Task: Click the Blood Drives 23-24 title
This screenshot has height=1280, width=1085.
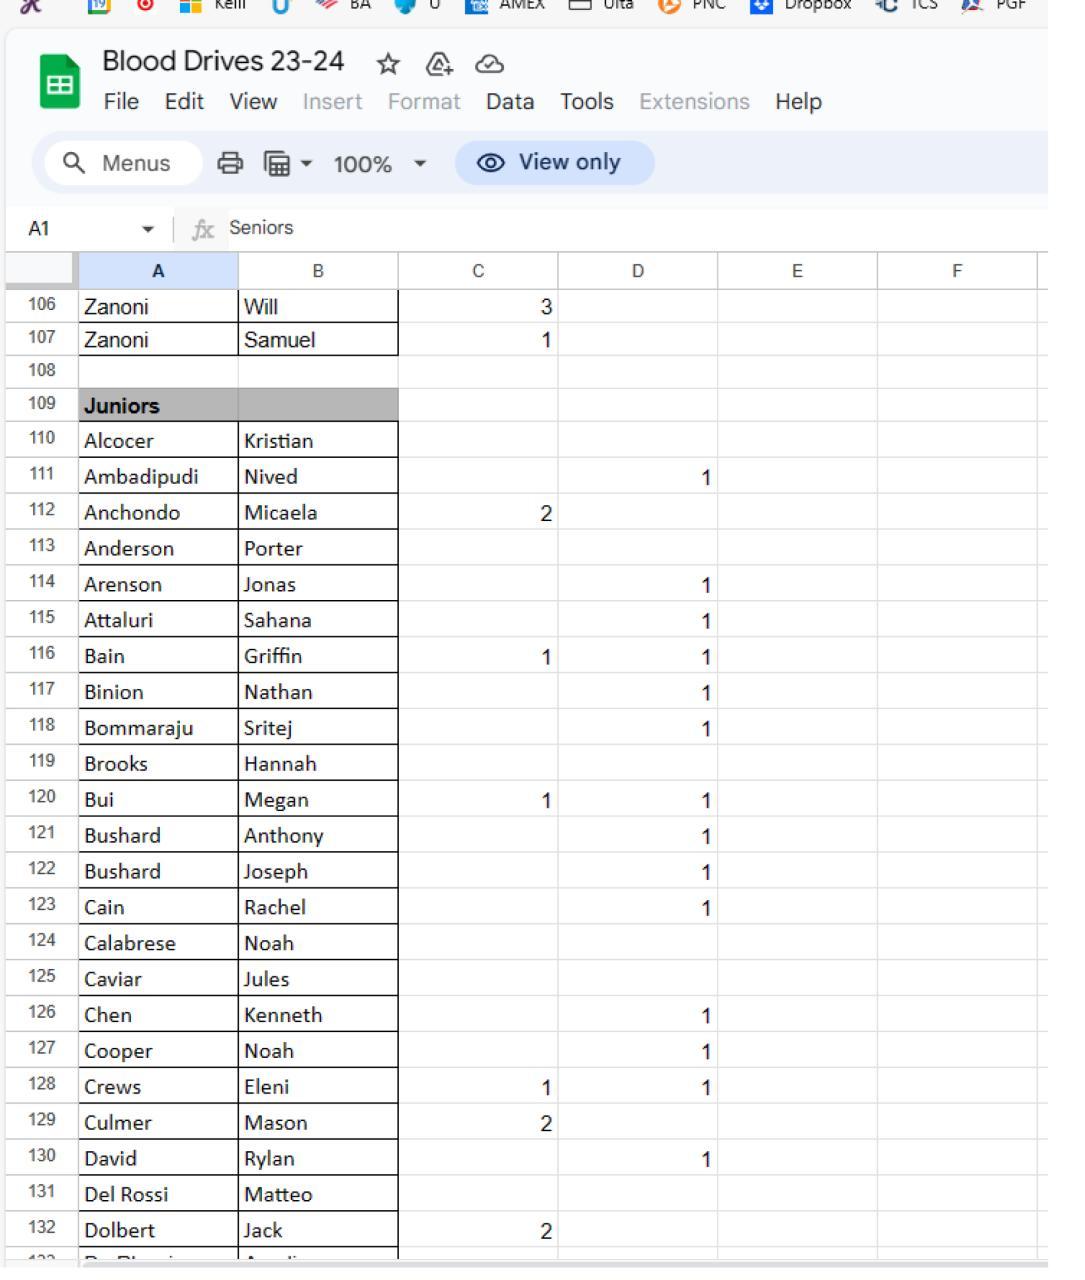Action: pyautogui.click(x=223, y=62)
